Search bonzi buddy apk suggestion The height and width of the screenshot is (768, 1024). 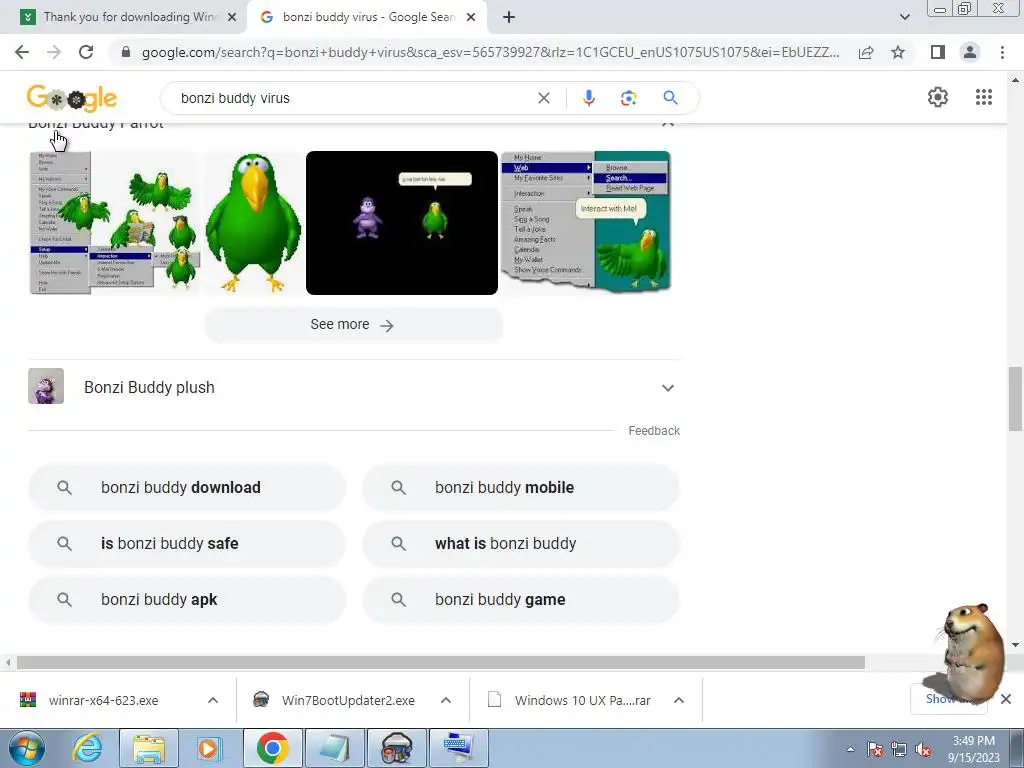pos(187,600)
